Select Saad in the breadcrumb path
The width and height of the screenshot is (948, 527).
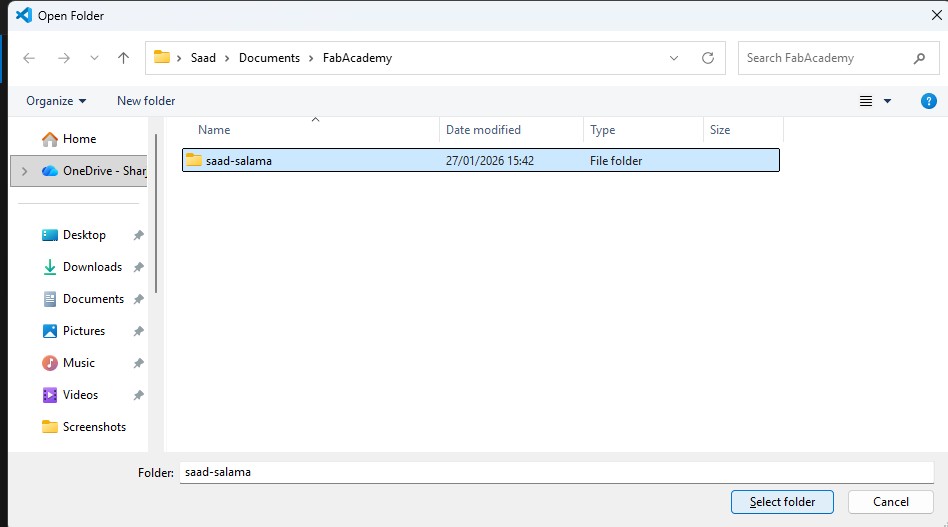(x=203, y=58)
